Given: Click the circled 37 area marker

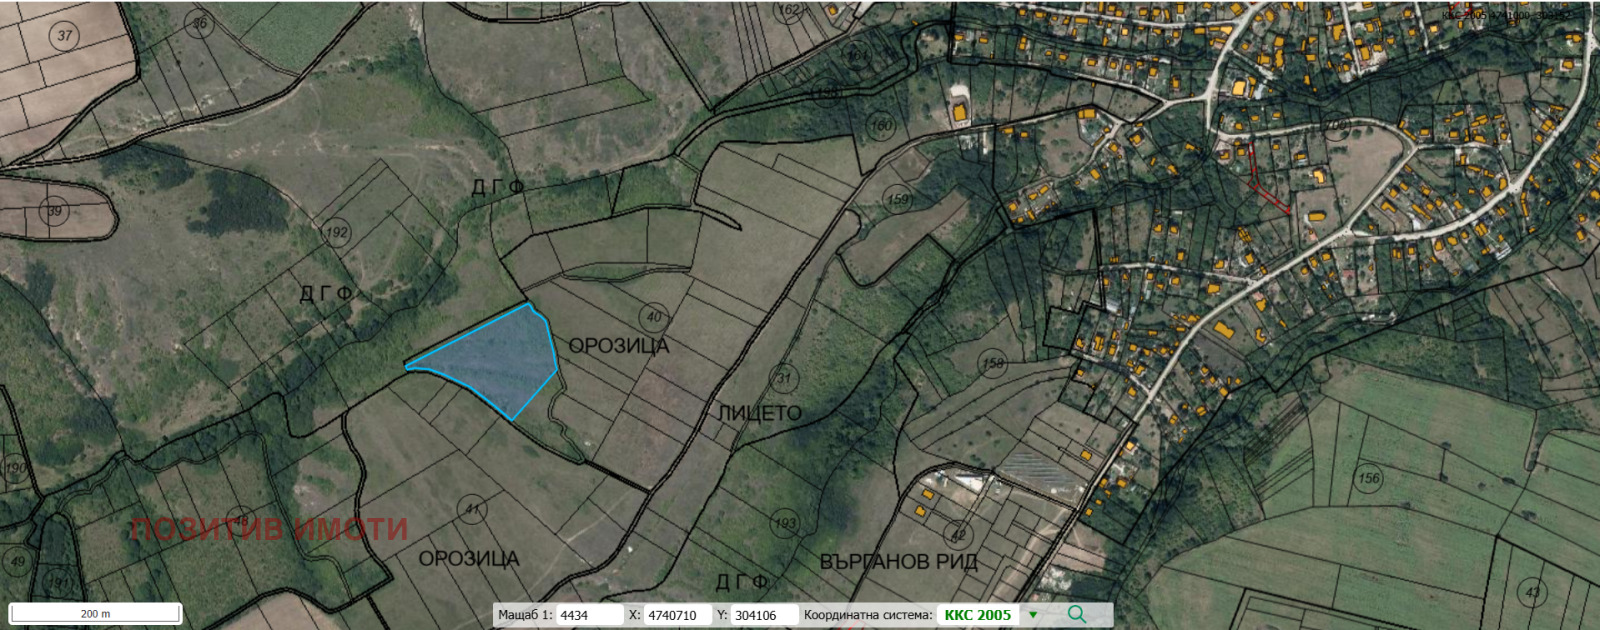Looking at the screenshot, I should (x=65, y=36).
